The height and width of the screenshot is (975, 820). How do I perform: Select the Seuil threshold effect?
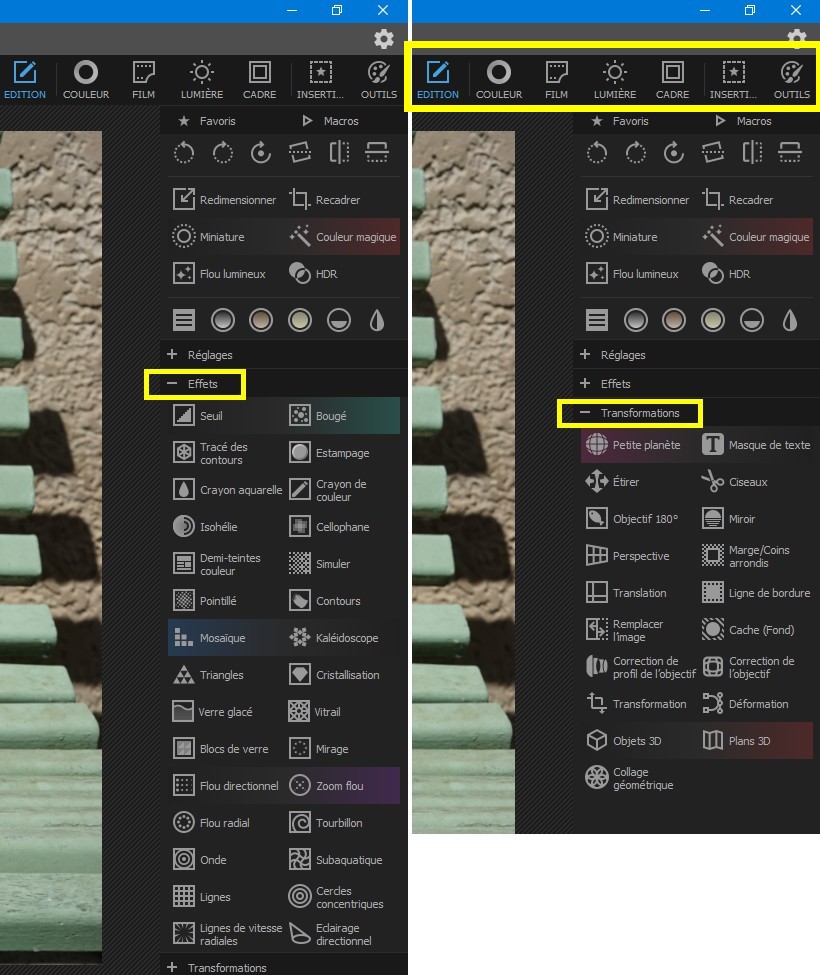[198, 415]
